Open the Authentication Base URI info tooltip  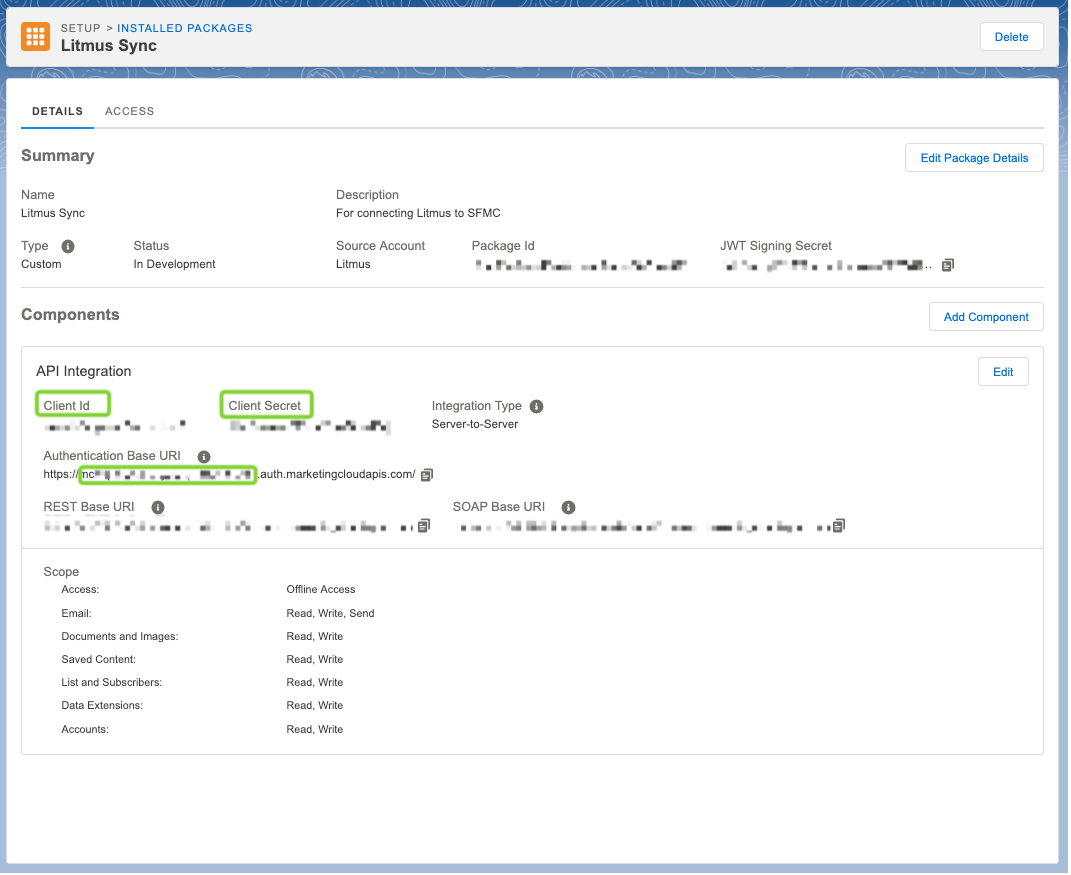(203, 456)
